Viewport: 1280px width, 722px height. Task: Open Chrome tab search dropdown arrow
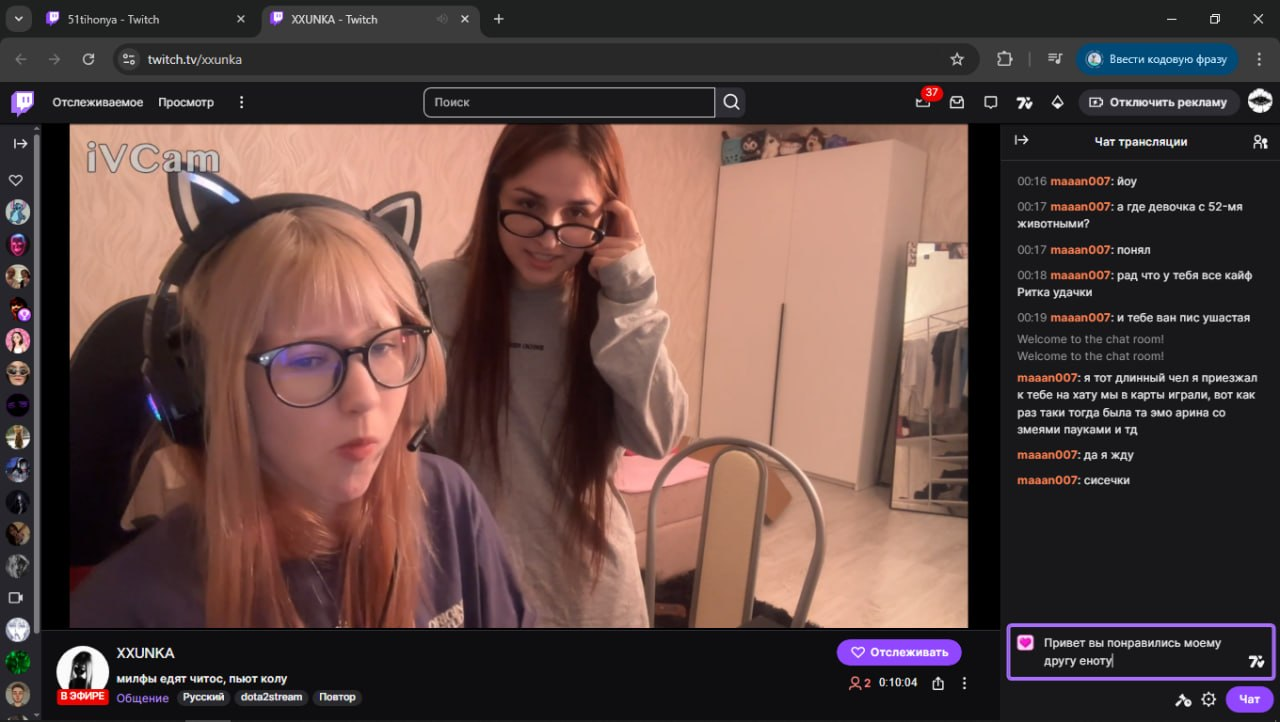(18, 19)
